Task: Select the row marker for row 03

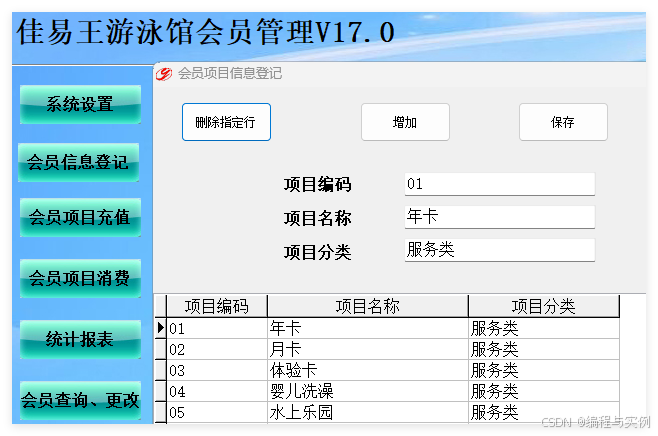Action: click(161, 370)
